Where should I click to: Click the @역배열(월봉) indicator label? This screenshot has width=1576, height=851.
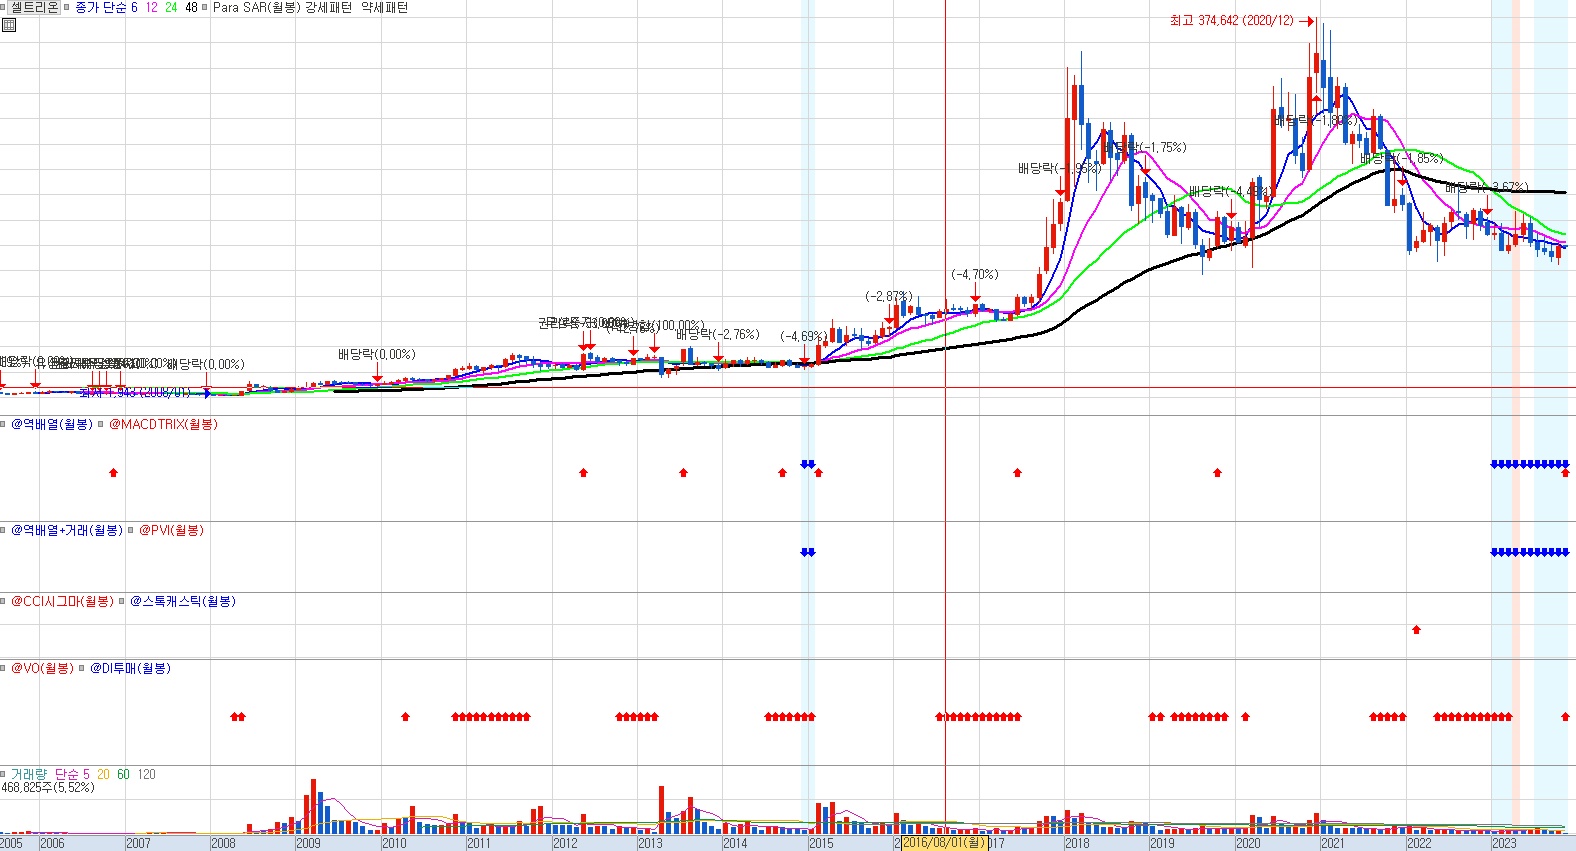coord(52,424)
